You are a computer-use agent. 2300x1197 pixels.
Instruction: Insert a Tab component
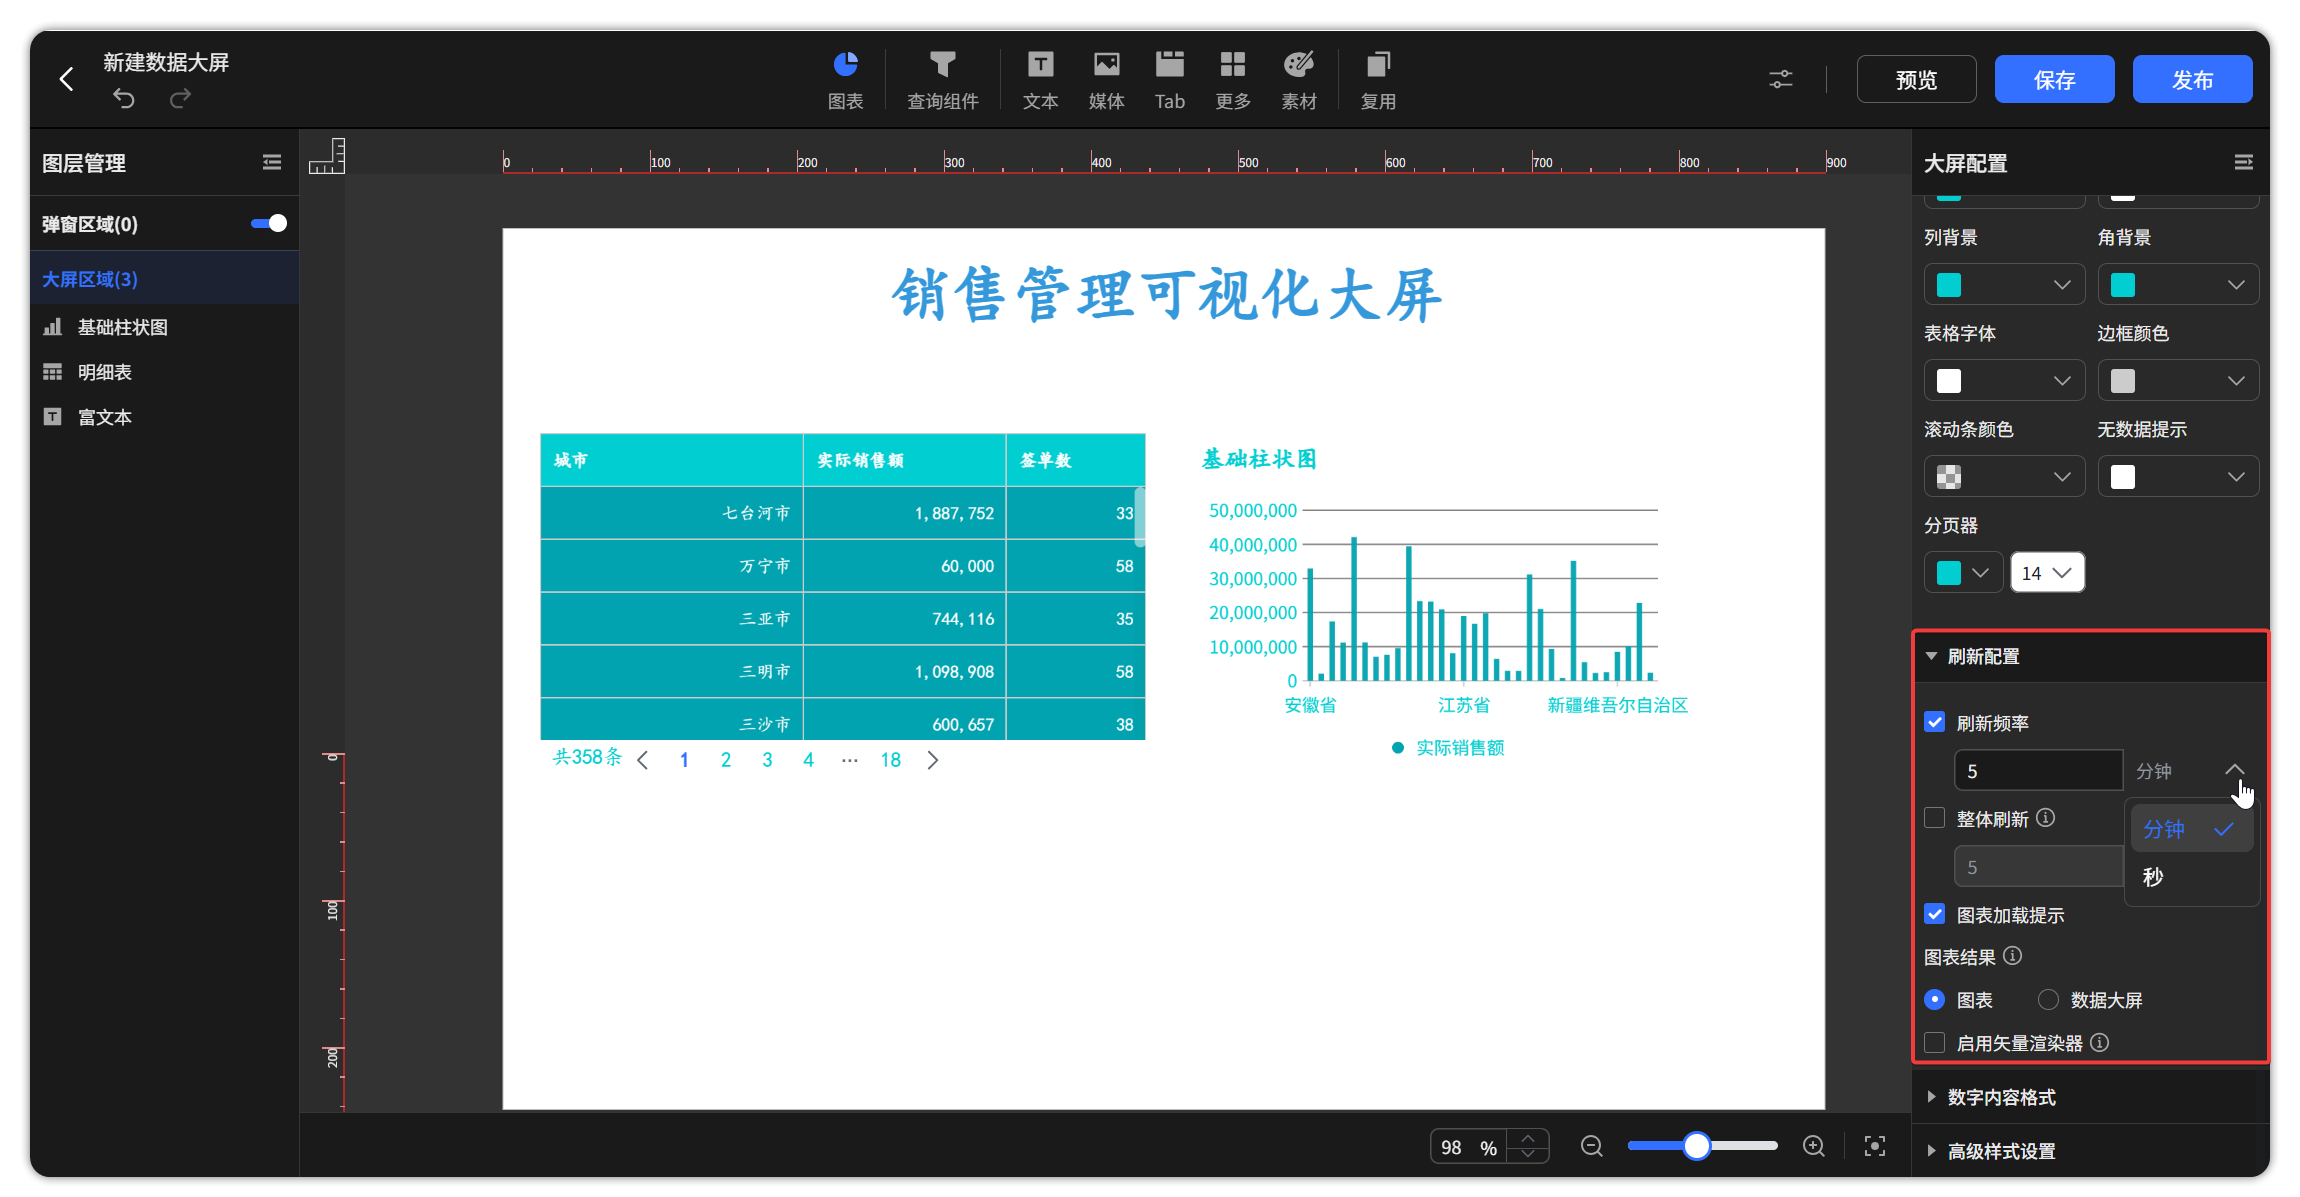coord(1169,80)
